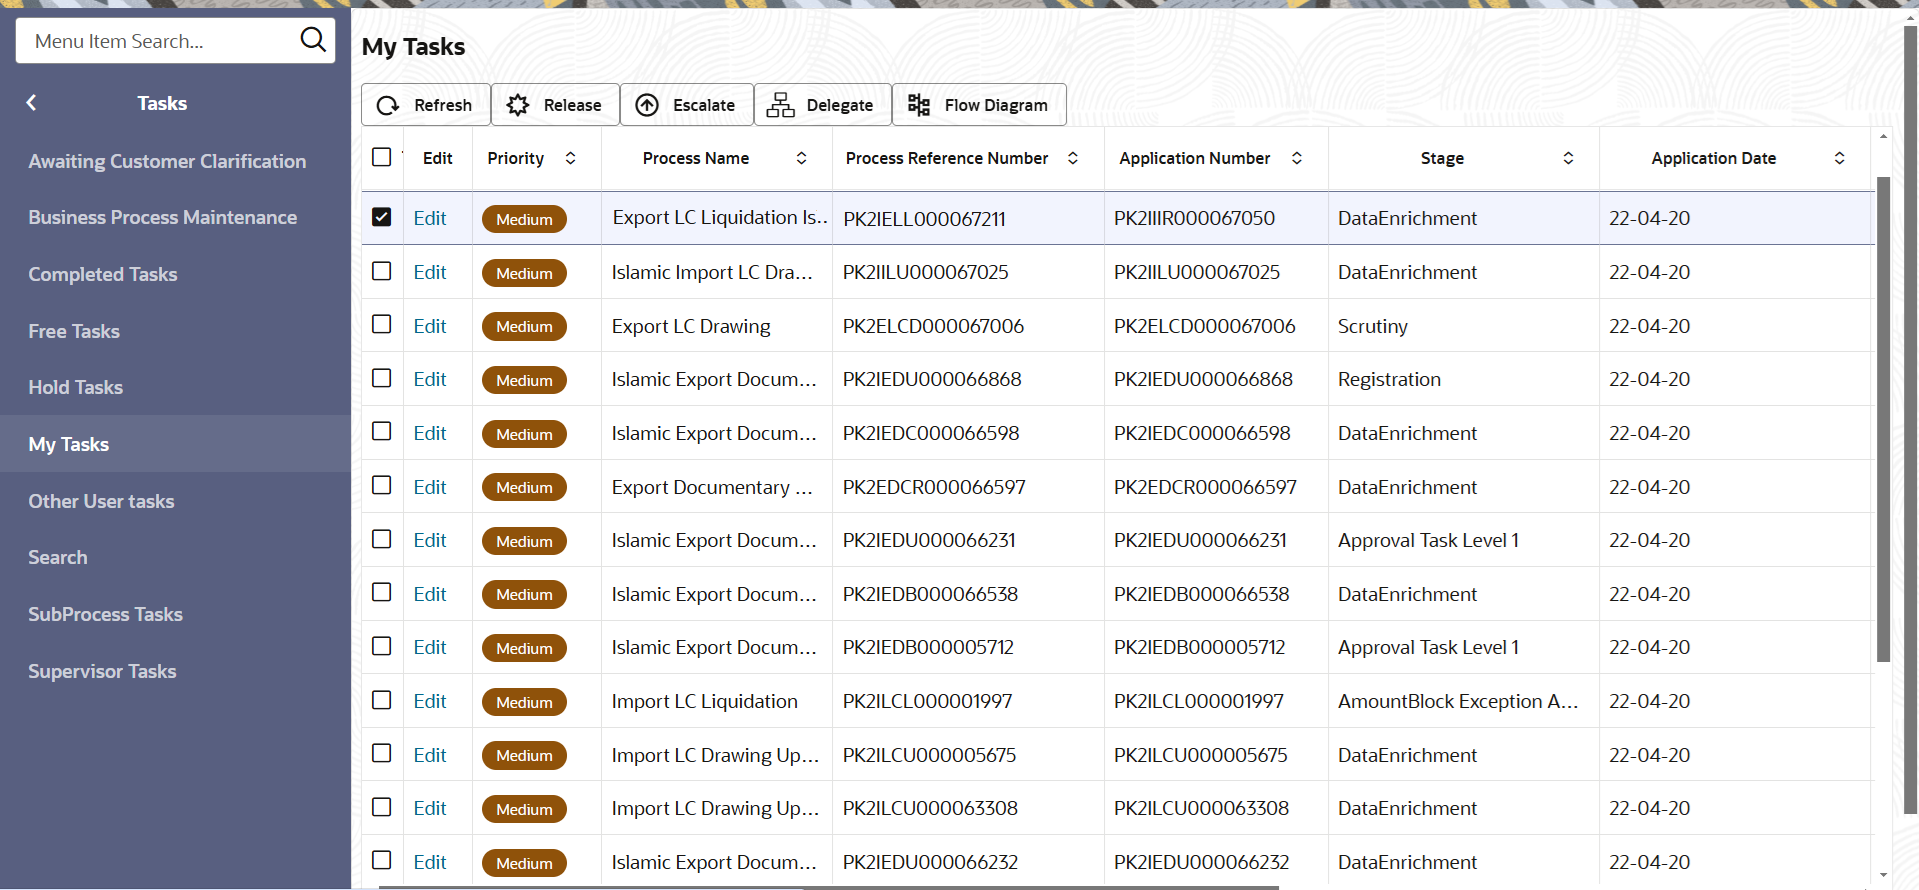Click process reference PK2ELCD000067006
This screenshot has height=890, width=1919.
(933, 326)
